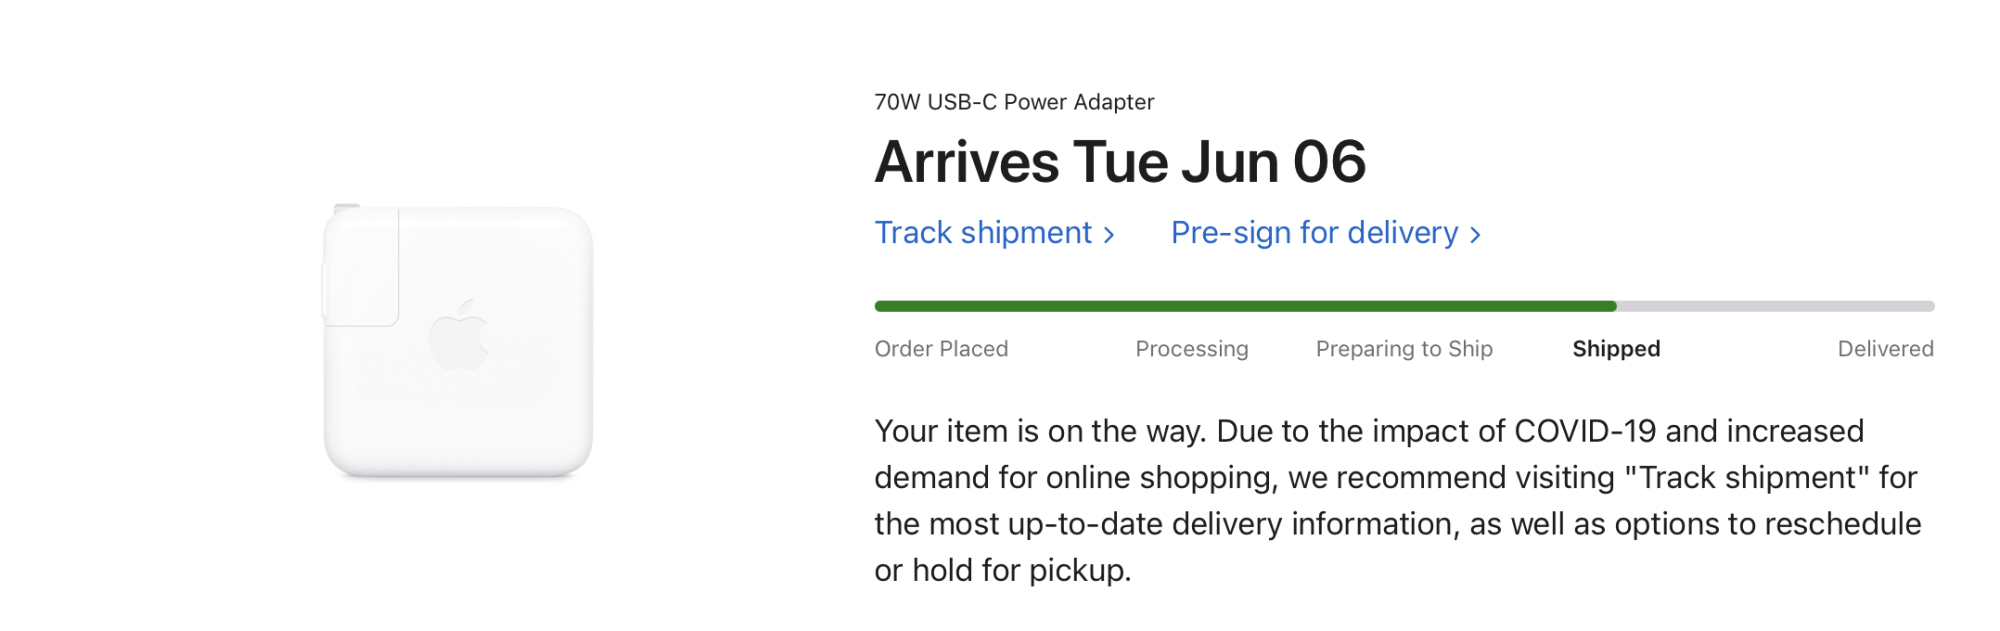Screen dimensions: 2000x631
Task: Click the 70W USB-C Power Adapter title
Action: coord(1014,102)
